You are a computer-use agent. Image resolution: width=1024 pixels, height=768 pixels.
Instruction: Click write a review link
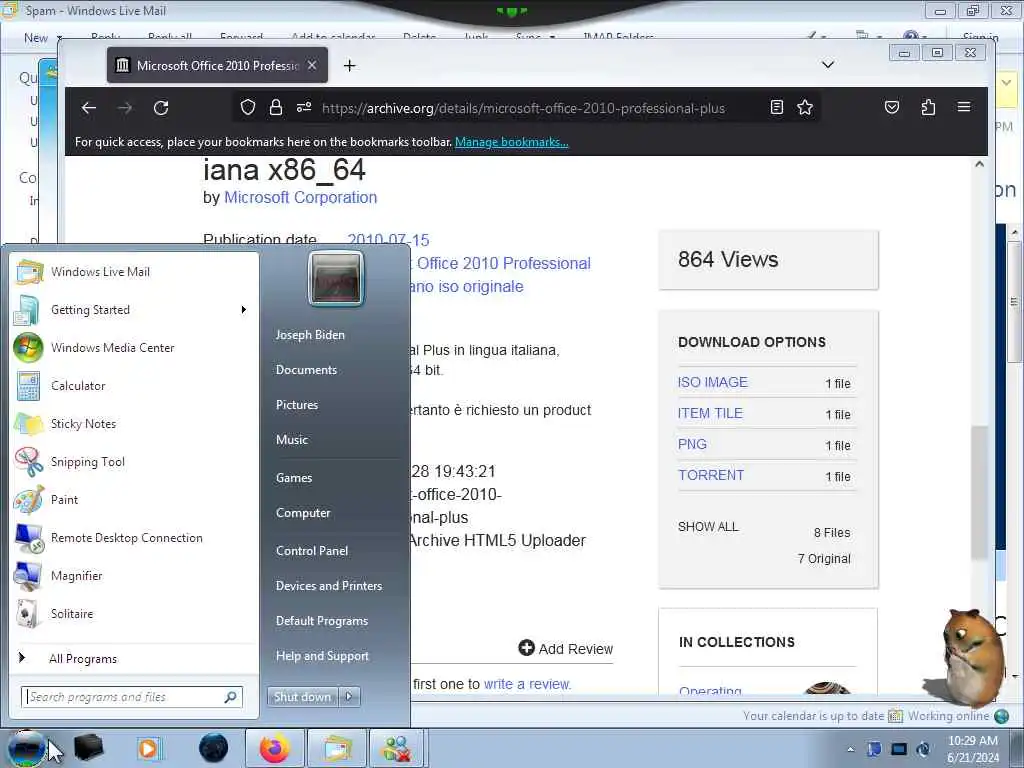tap(527, 684)
